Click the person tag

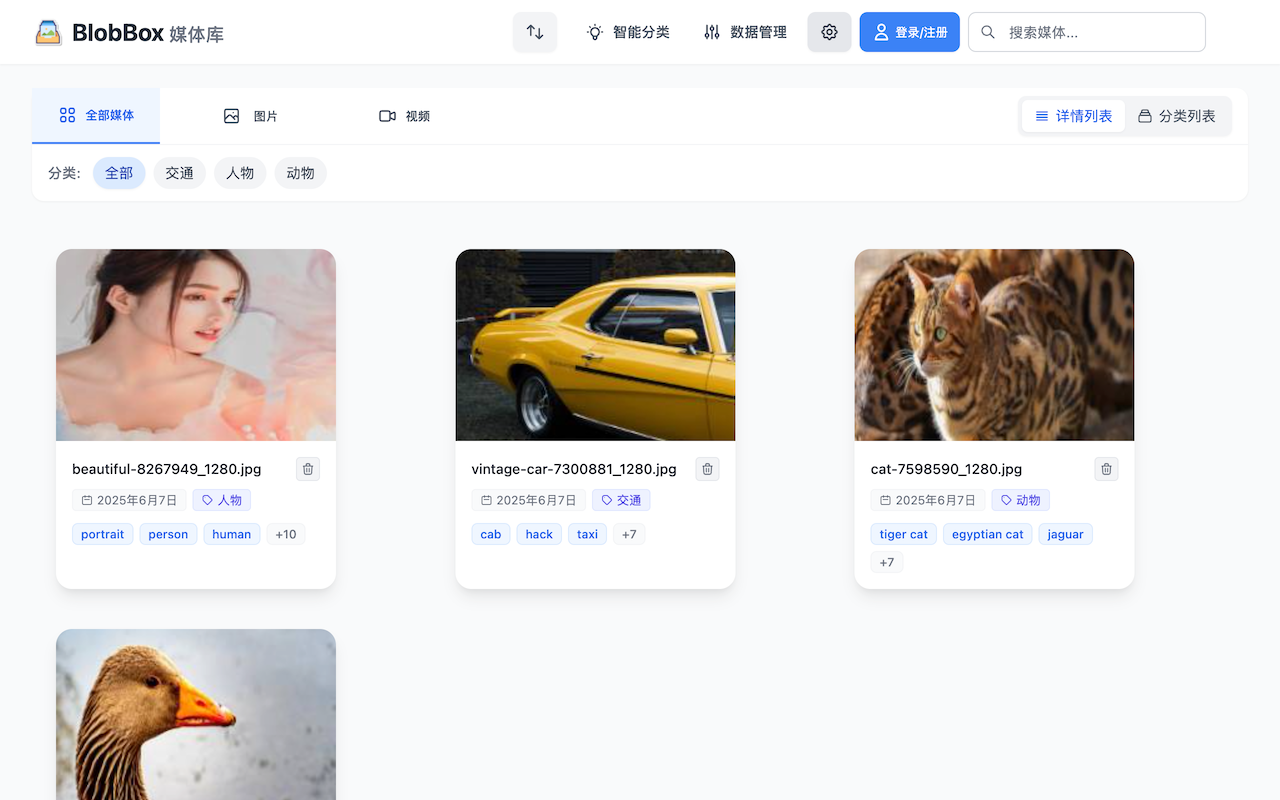[x=168, y=534]
